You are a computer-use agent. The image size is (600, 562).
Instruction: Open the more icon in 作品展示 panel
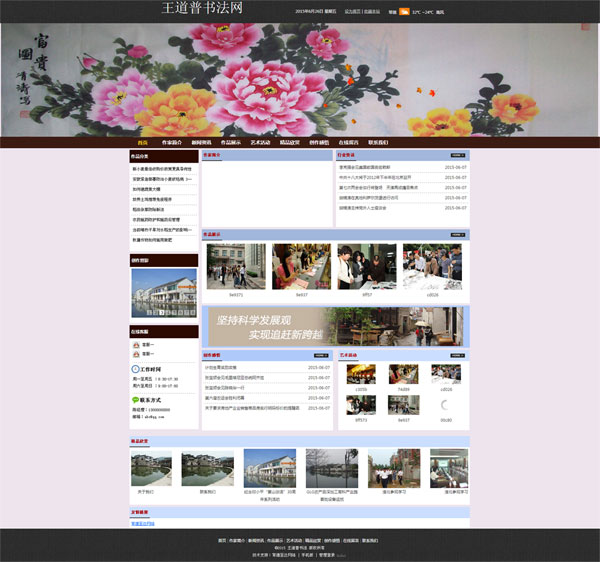tap(459, 235)
